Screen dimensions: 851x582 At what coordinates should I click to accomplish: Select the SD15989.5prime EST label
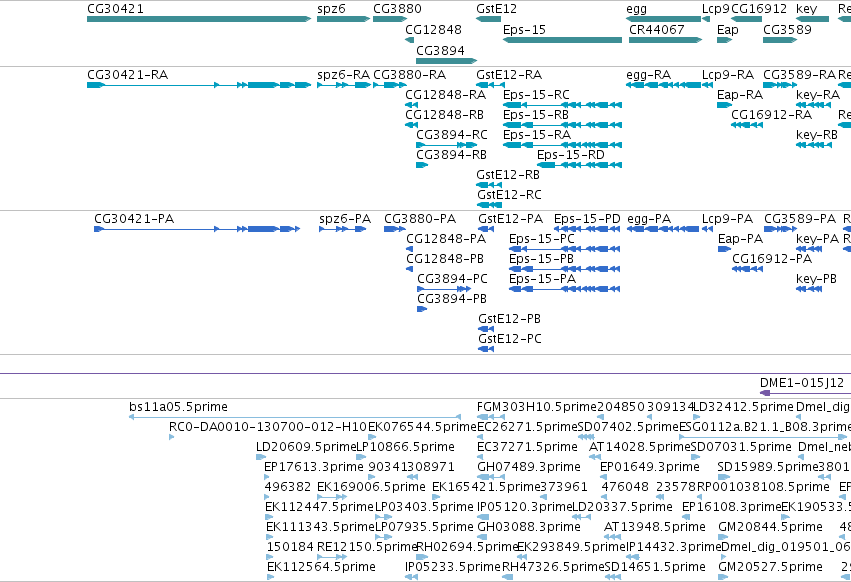point(770,467)
